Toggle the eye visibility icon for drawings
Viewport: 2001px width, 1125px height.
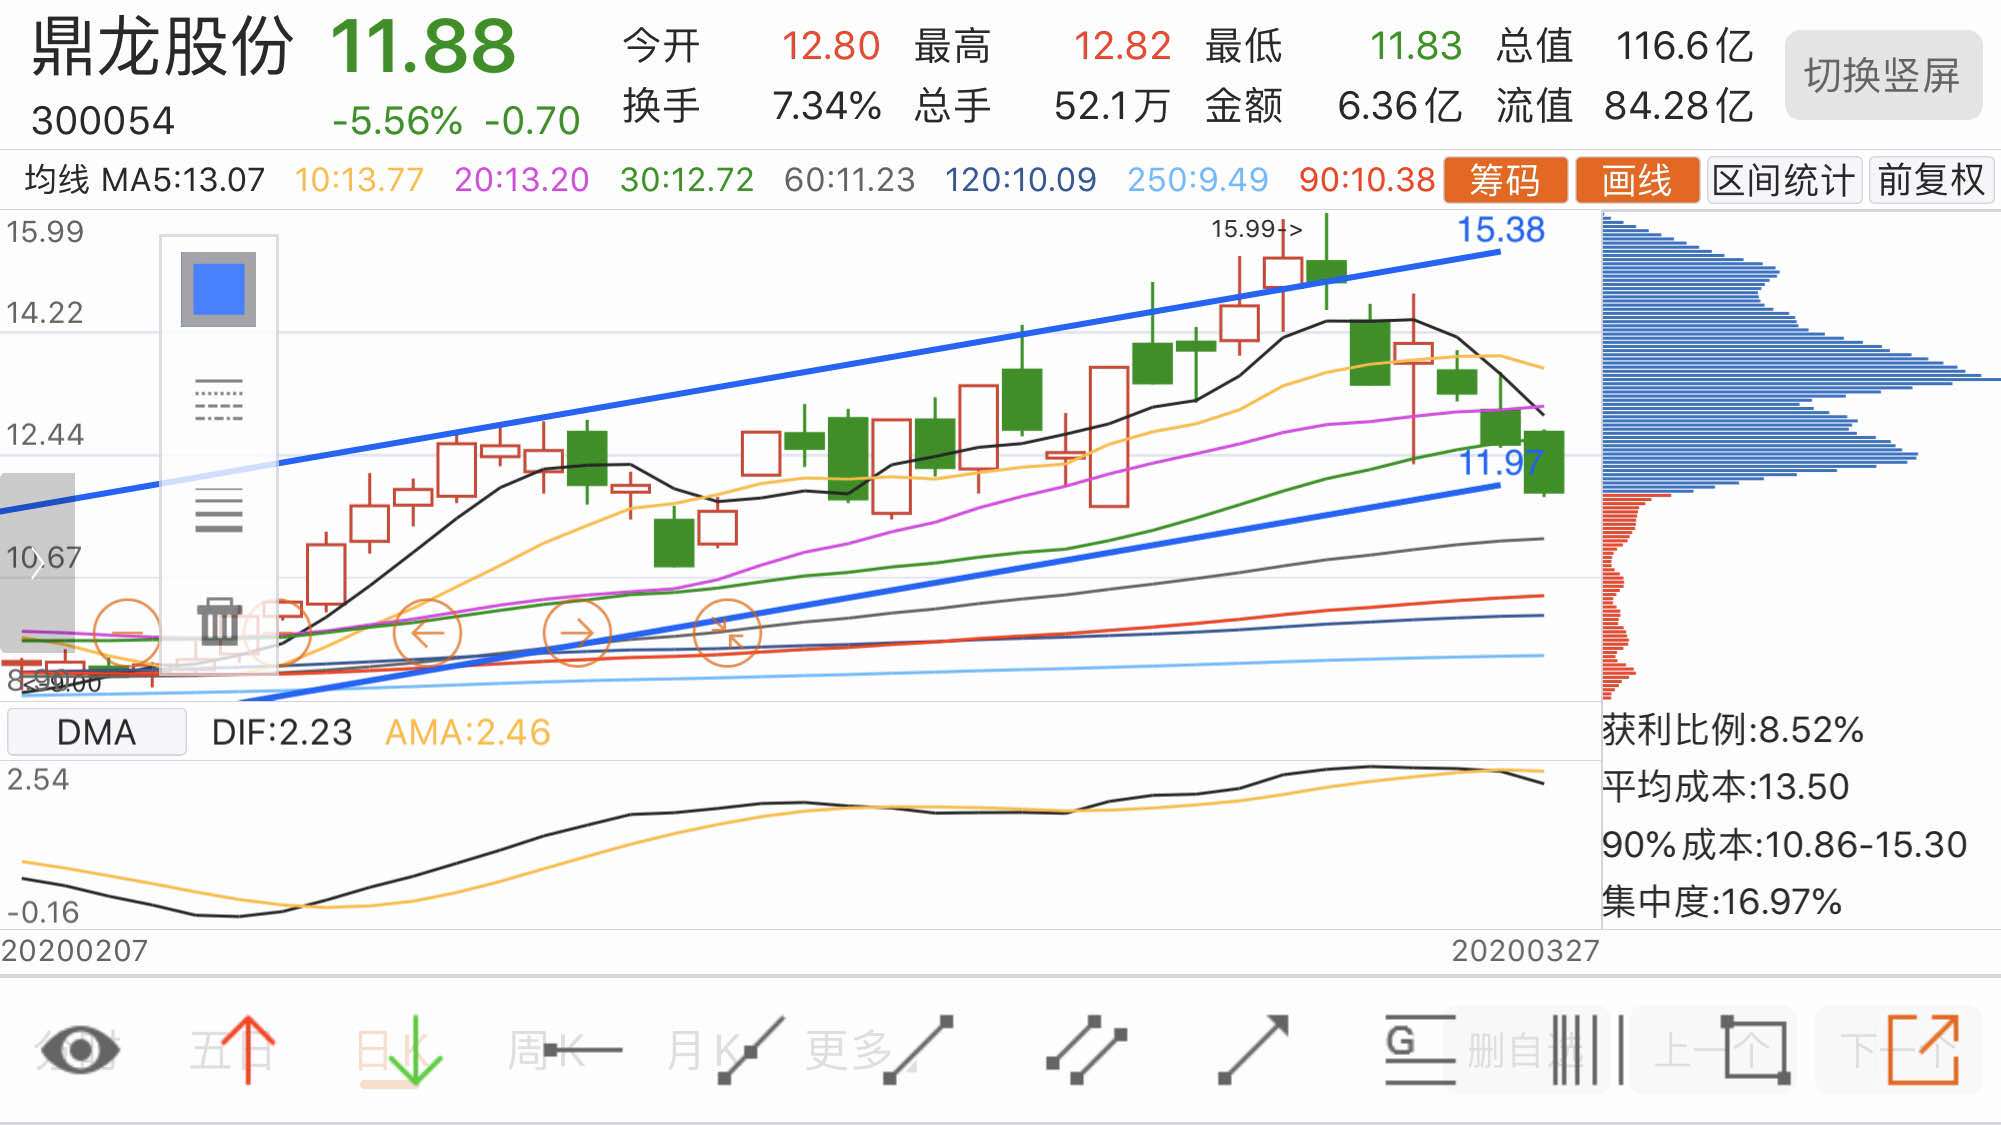click(80, 1050)
